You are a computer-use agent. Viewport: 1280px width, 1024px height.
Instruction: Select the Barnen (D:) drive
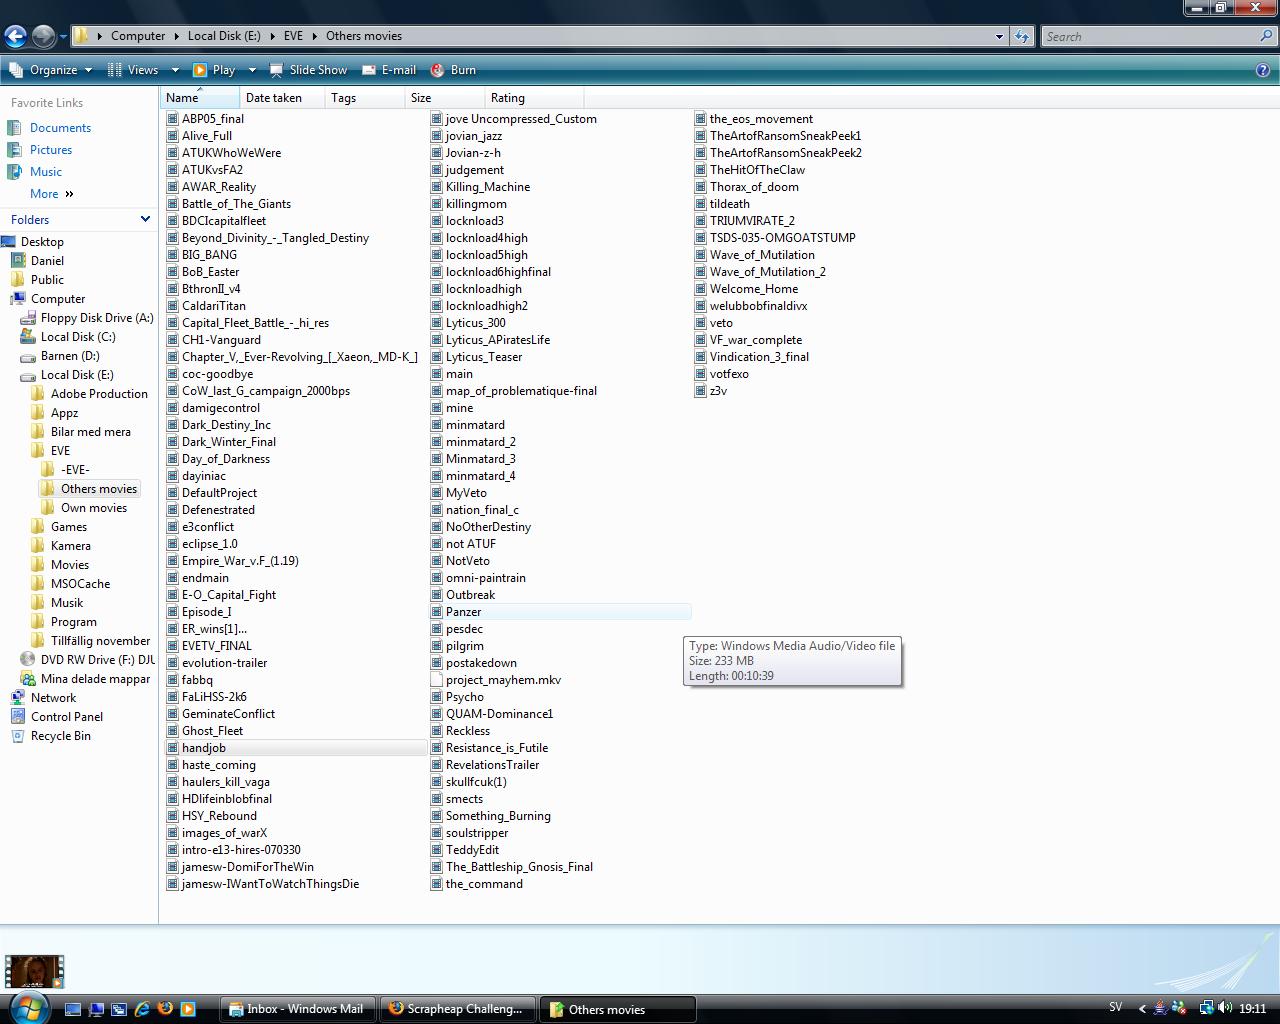tap(70, 356)
